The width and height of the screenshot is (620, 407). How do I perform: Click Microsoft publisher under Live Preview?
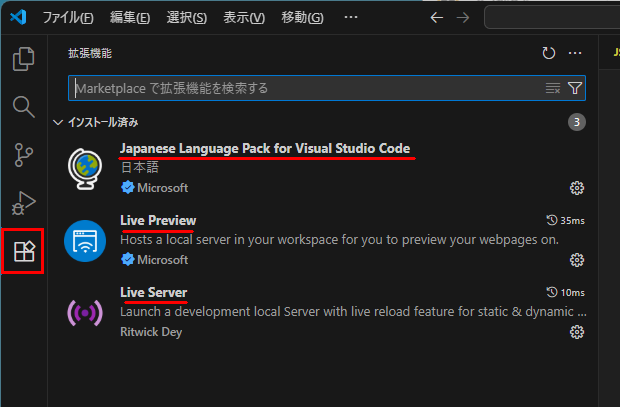pos(163,259)
